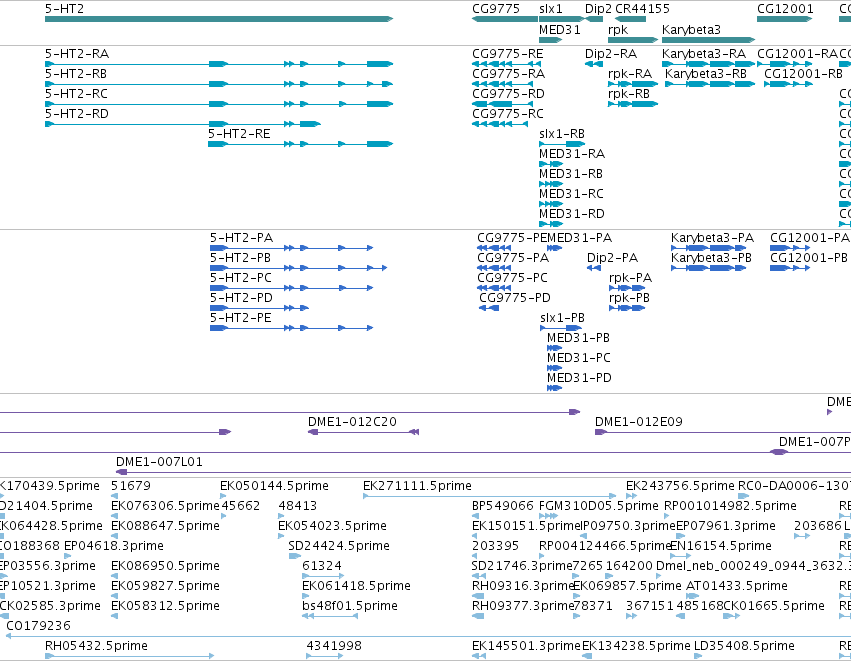The height and width of the screenshot is (661, 851).
Task: Click protein 5-HT2-PA label
Action: coord(242,238)
